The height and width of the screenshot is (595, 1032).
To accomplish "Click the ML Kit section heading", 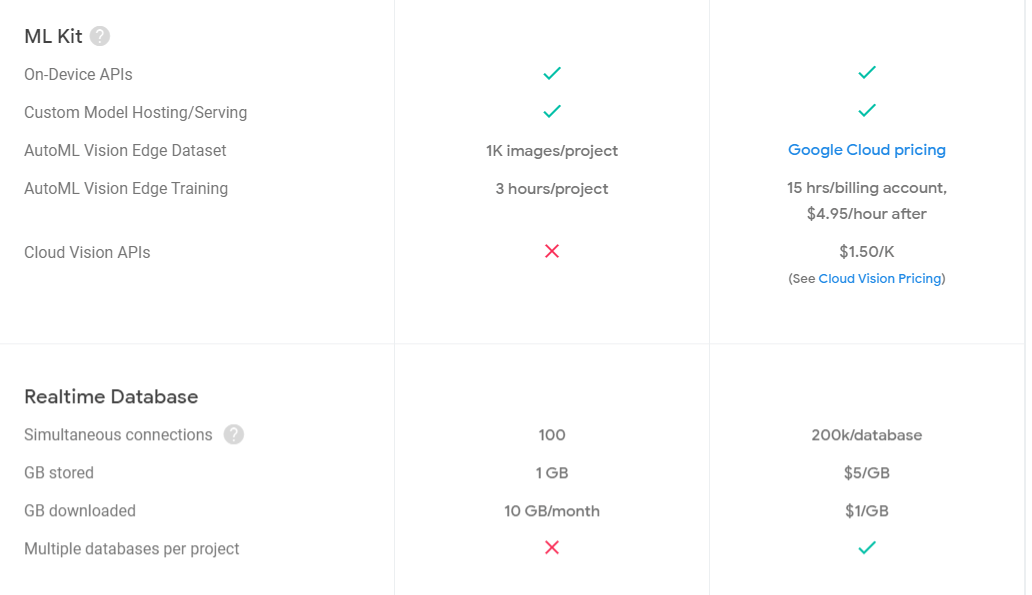I will [x=53, y=36].
